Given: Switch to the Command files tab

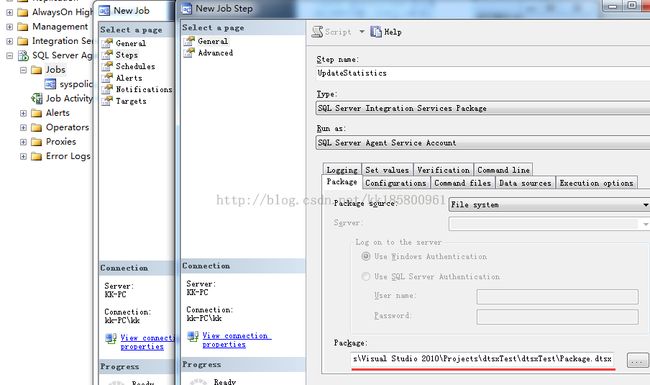Looking at the screenshot, I should (x=463, y=183).
